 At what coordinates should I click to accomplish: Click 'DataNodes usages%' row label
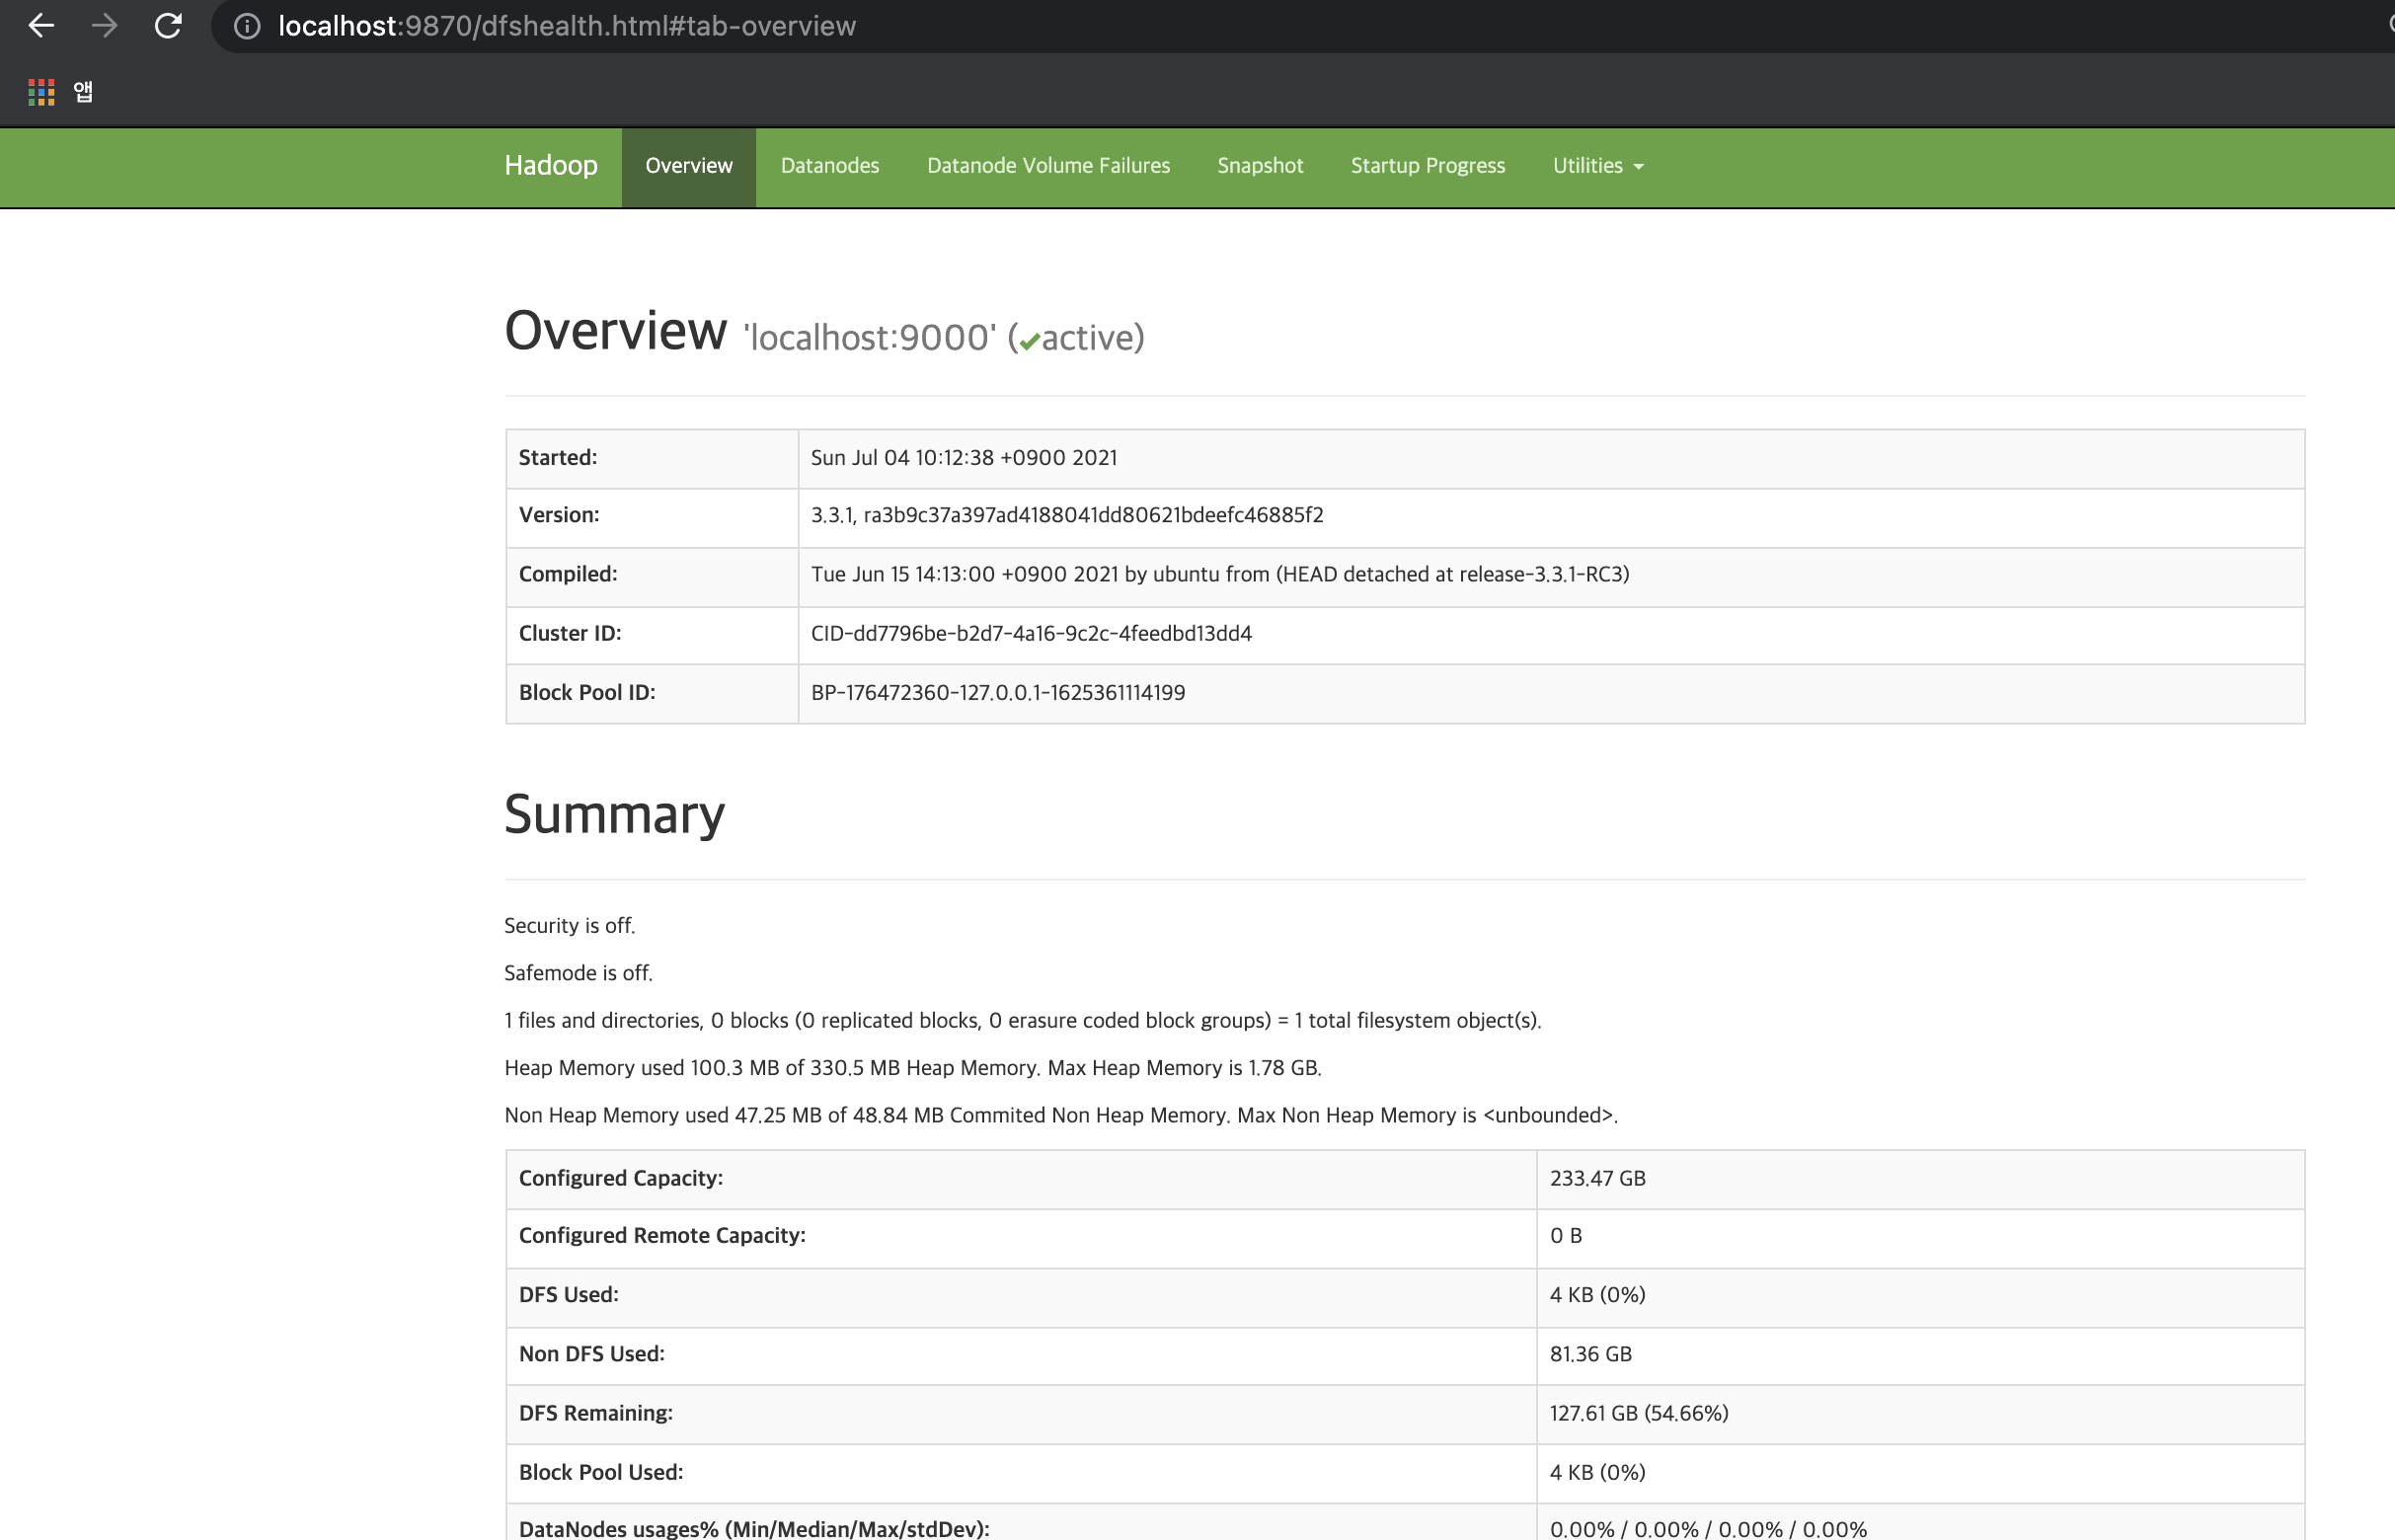754,1529
